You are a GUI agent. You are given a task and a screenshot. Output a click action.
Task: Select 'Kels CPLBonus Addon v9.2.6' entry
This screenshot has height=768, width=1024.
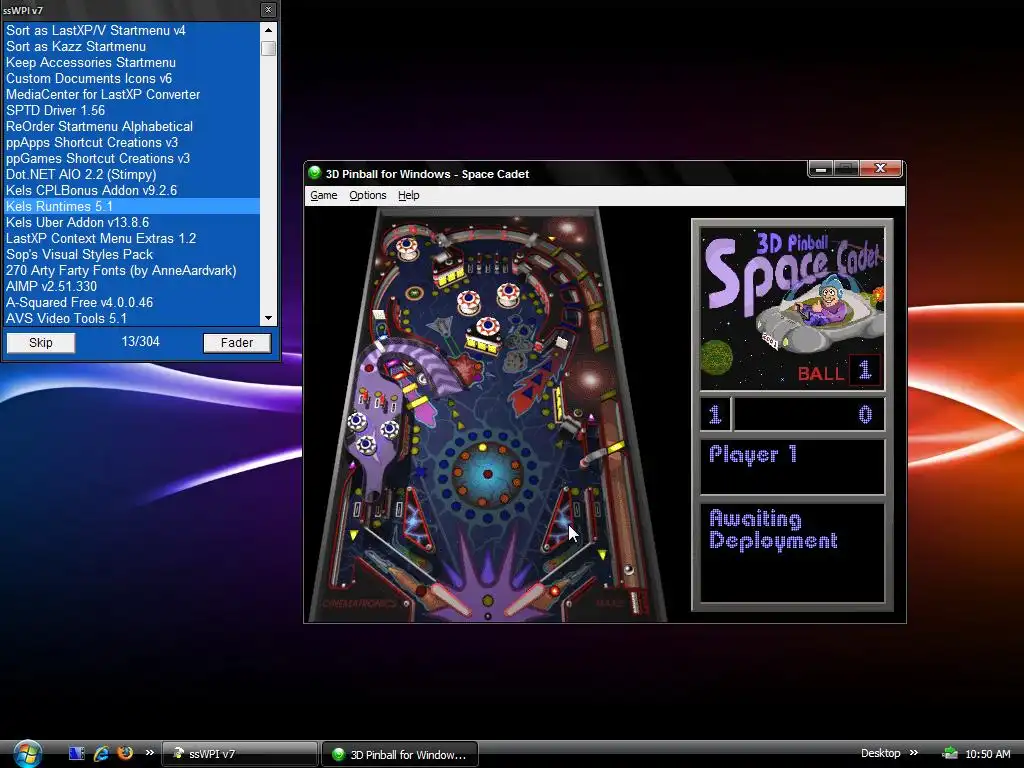[x=132, y=190]
